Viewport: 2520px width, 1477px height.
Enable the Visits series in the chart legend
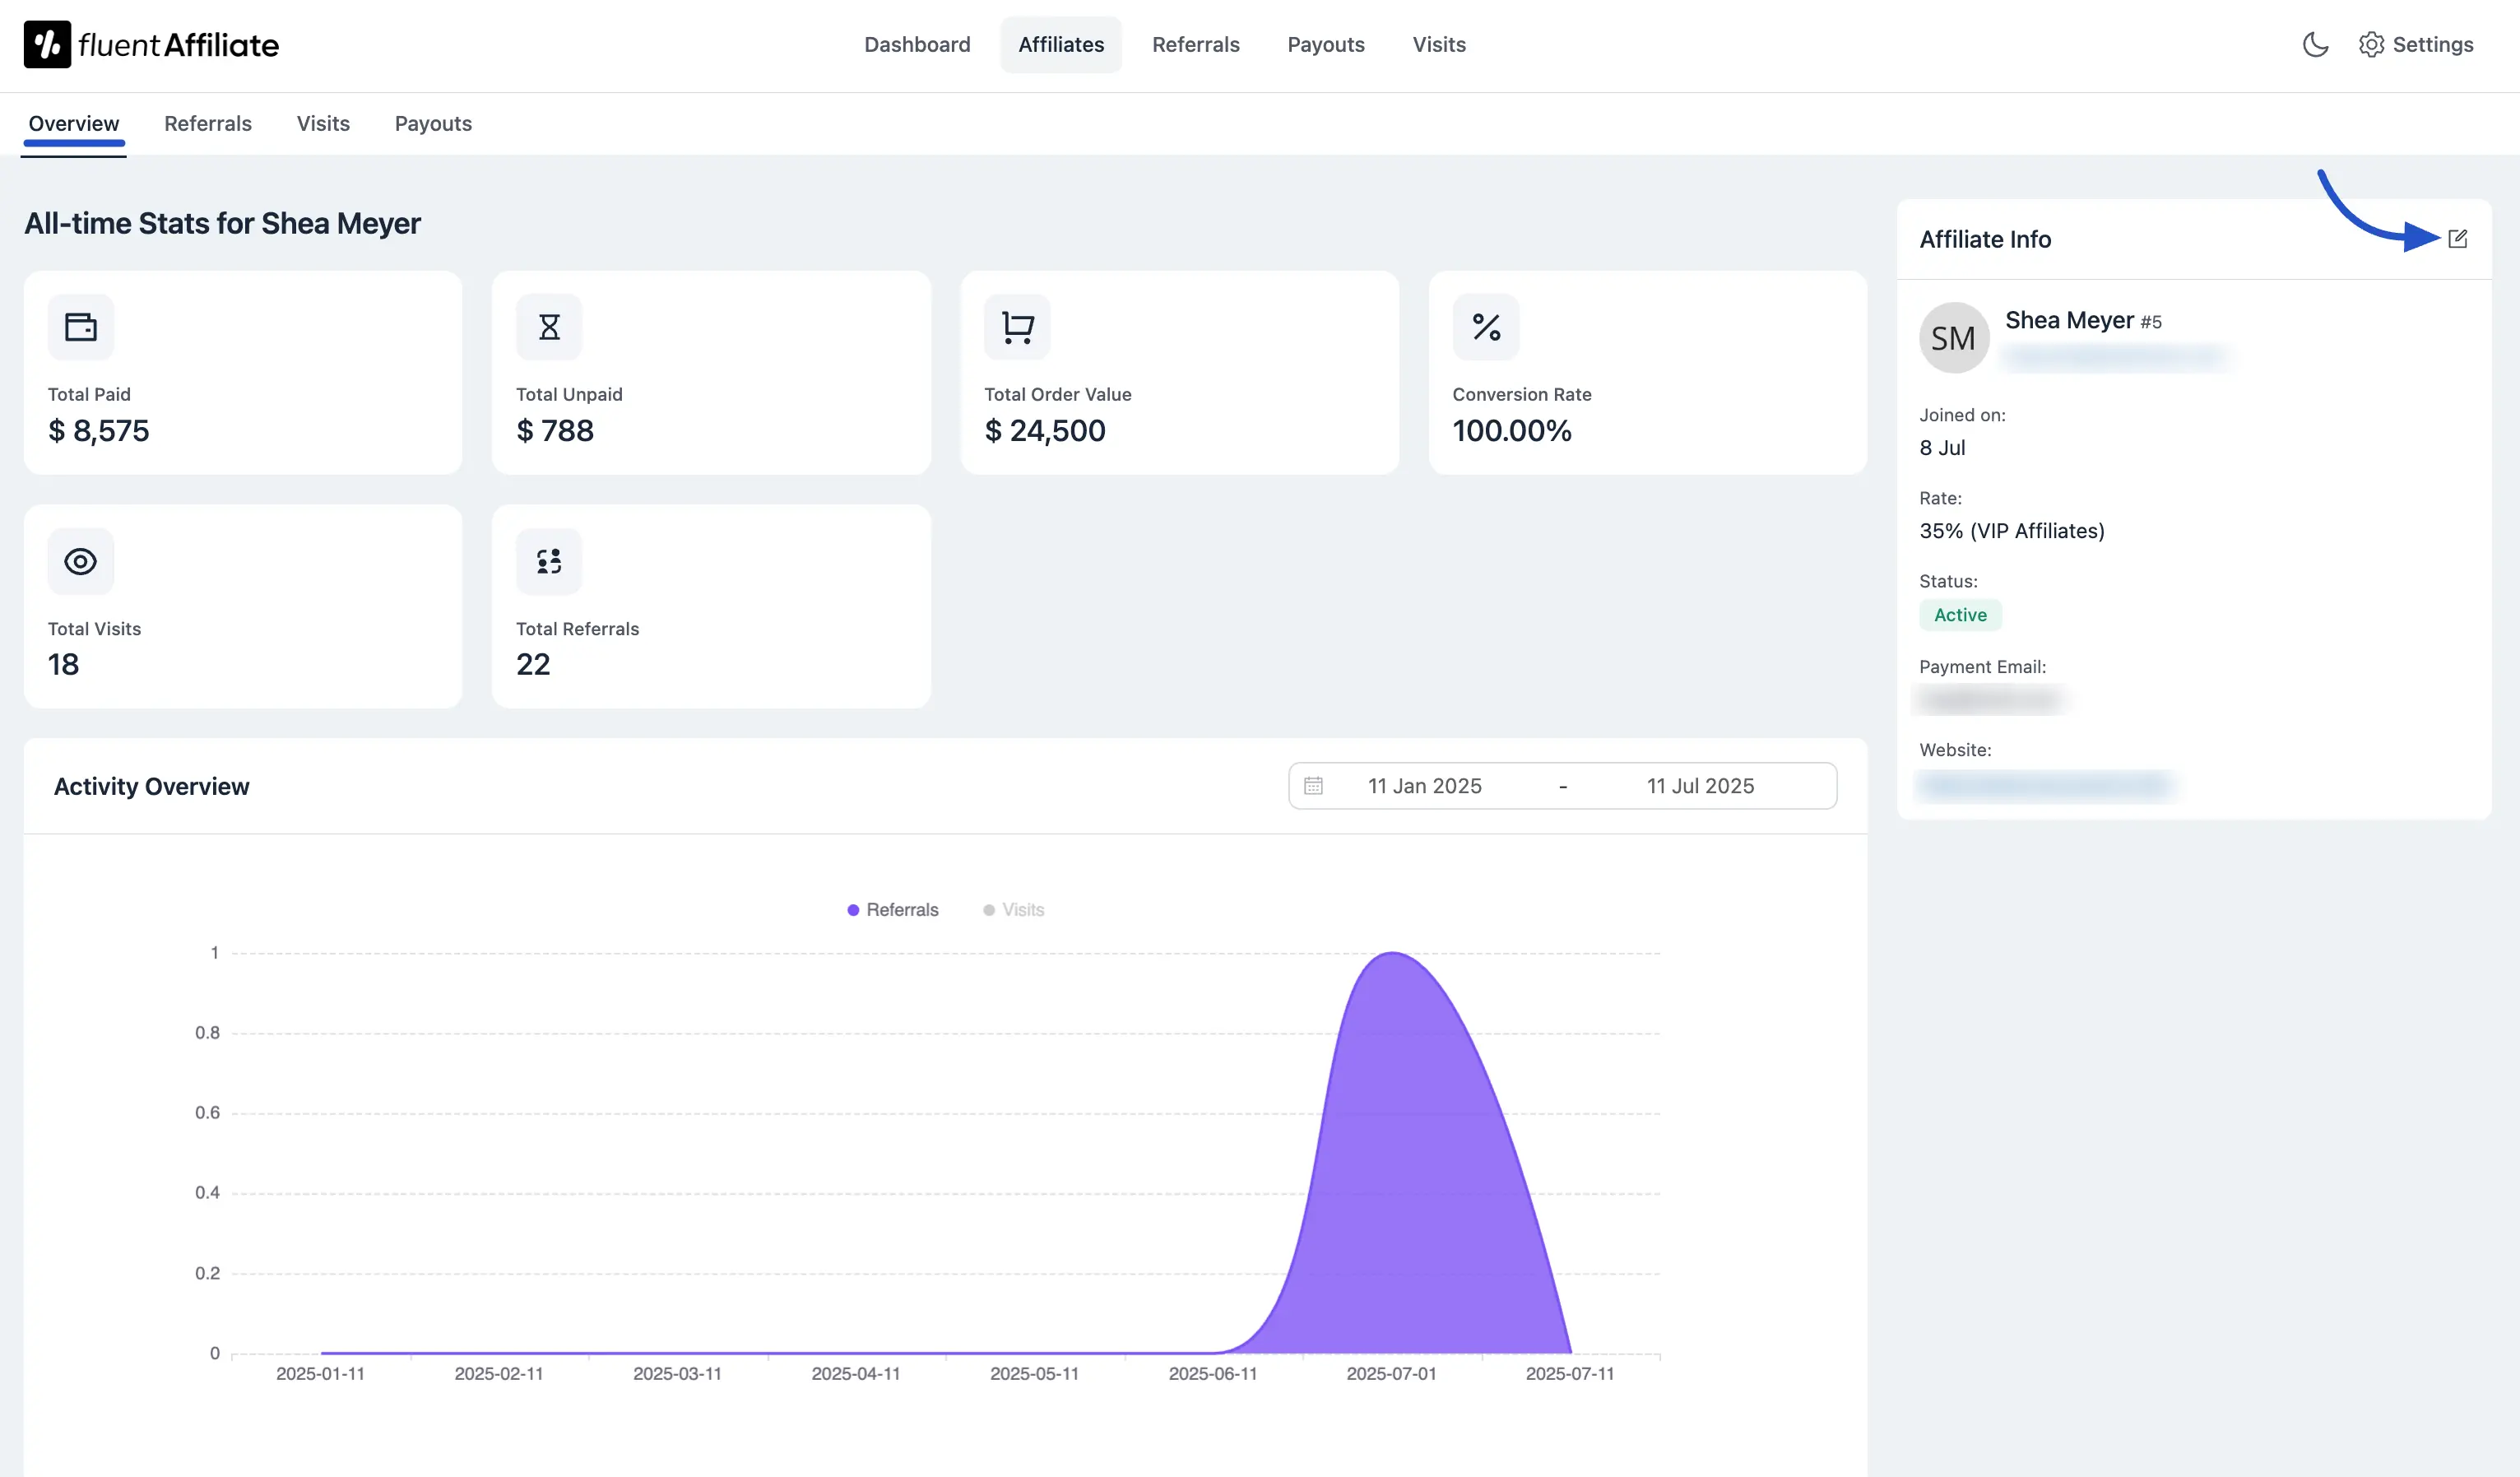coord(1013,909)
